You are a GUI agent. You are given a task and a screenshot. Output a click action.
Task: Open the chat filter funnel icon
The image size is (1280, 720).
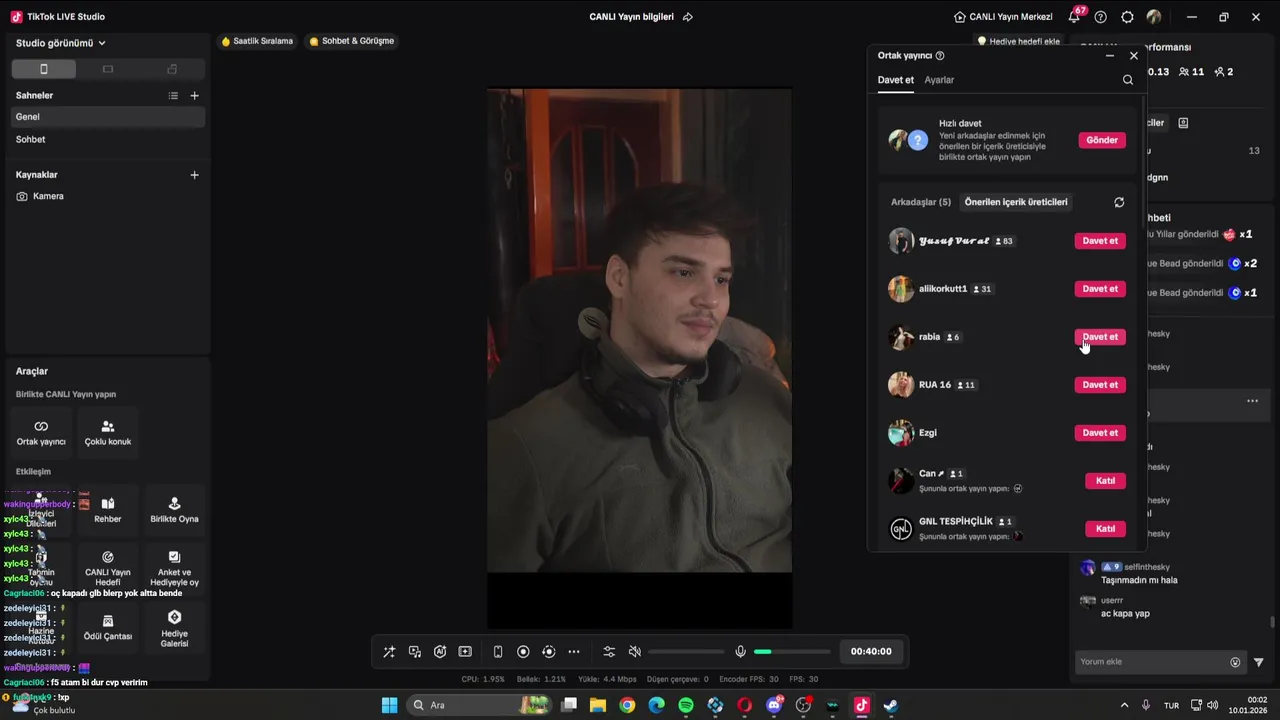pyautogui.click(x=1259, y=662)
